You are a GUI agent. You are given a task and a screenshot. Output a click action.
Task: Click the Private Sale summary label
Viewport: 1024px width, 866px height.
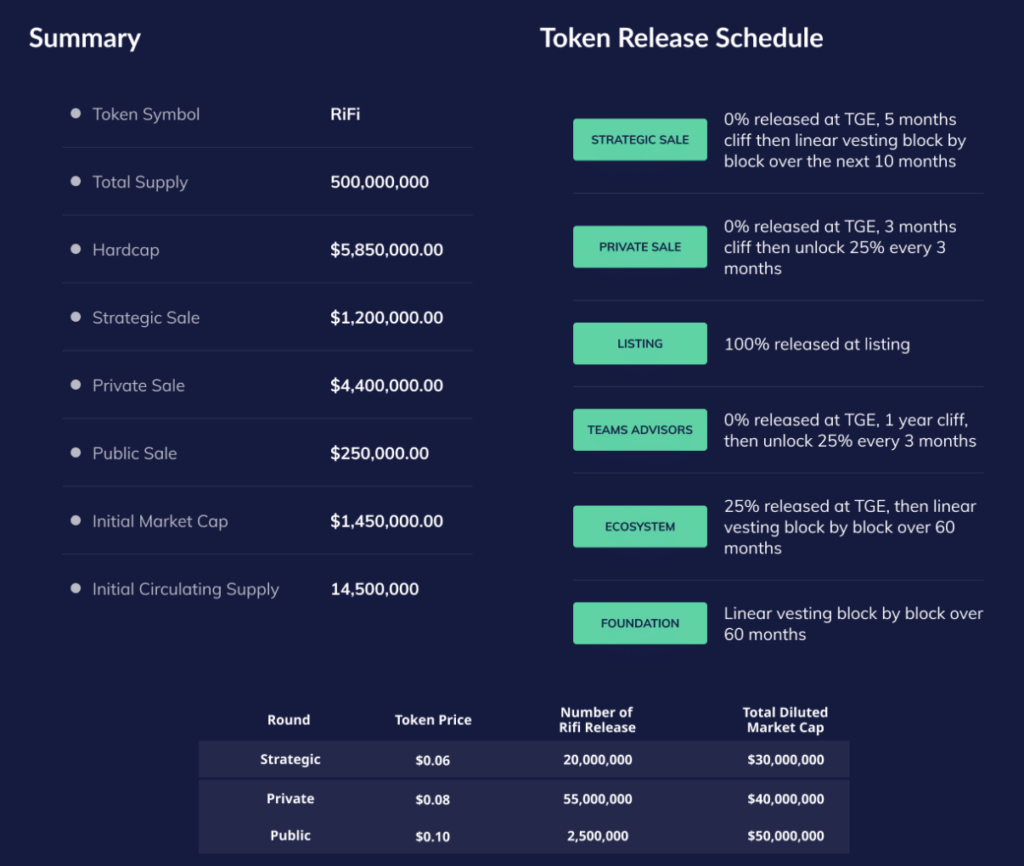pos(138,386)
